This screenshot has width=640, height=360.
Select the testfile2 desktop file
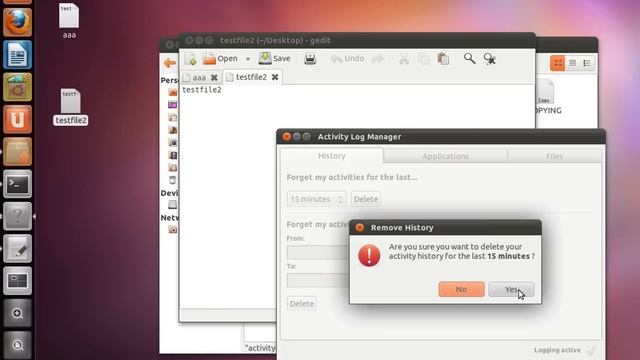click(x=70, y=107)
